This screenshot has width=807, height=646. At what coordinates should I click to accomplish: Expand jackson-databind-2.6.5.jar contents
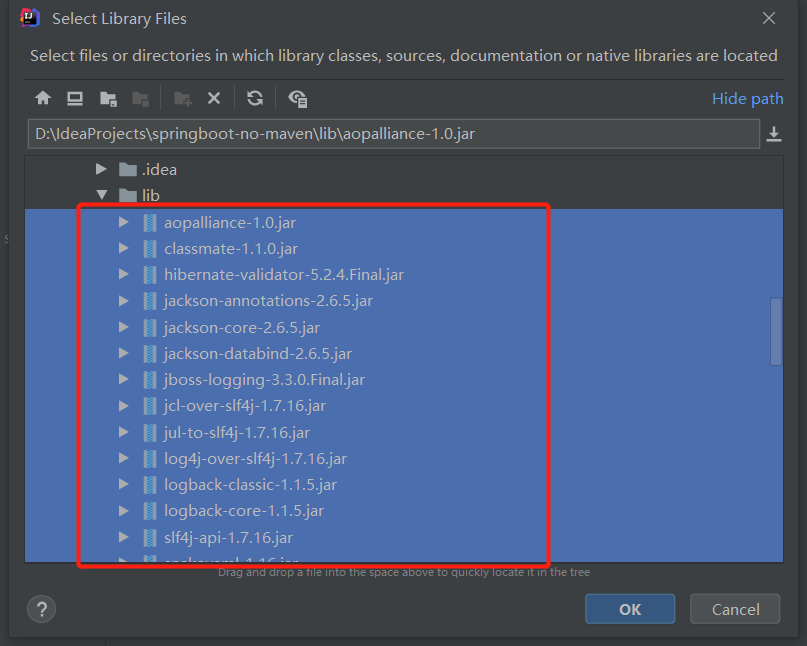click(x=124, y=353)
